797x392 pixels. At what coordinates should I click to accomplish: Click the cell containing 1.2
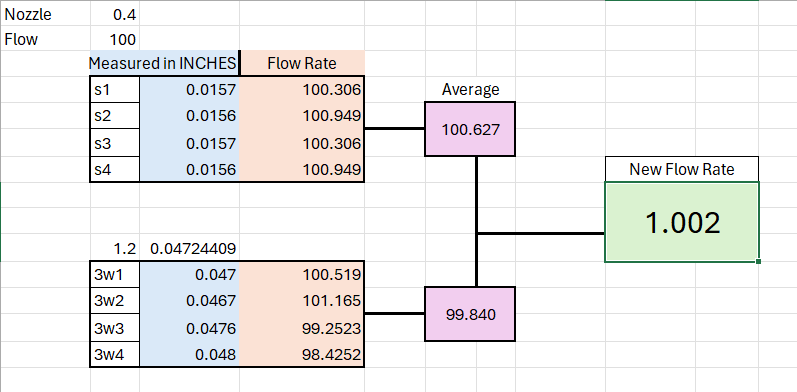[x=115, y=249]
